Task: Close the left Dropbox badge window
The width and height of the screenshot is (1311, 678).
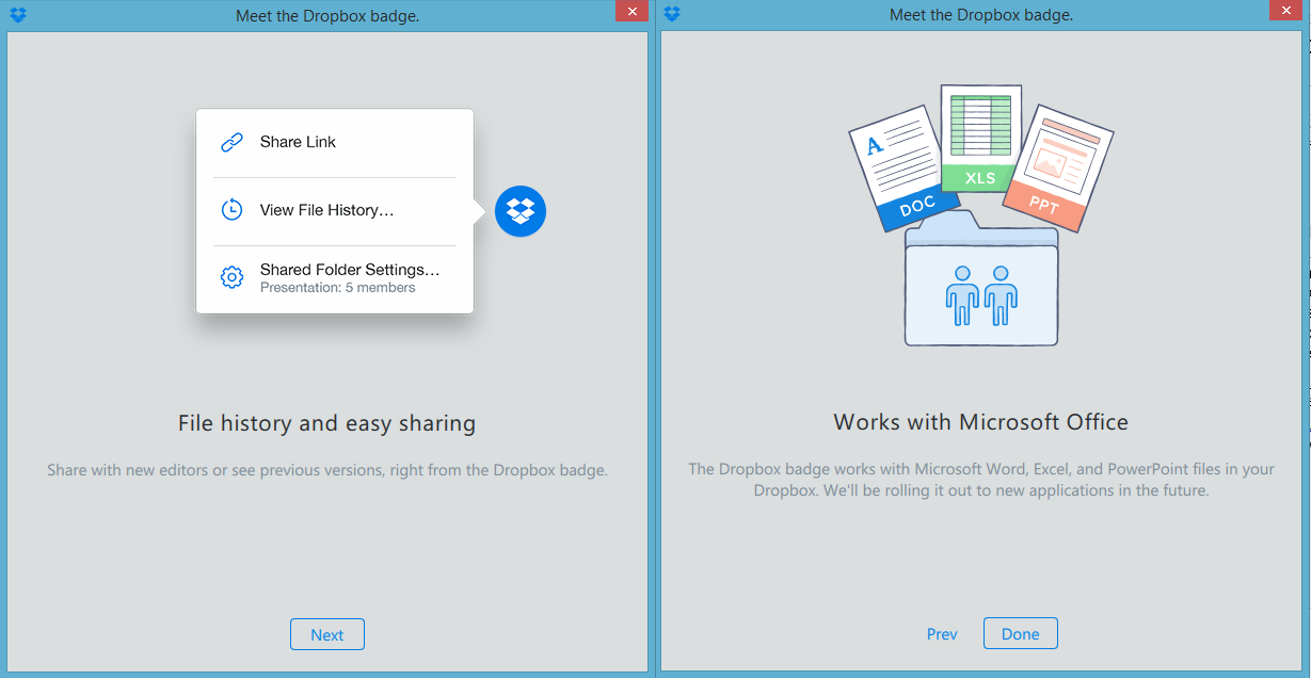Action: click(631, 12)
